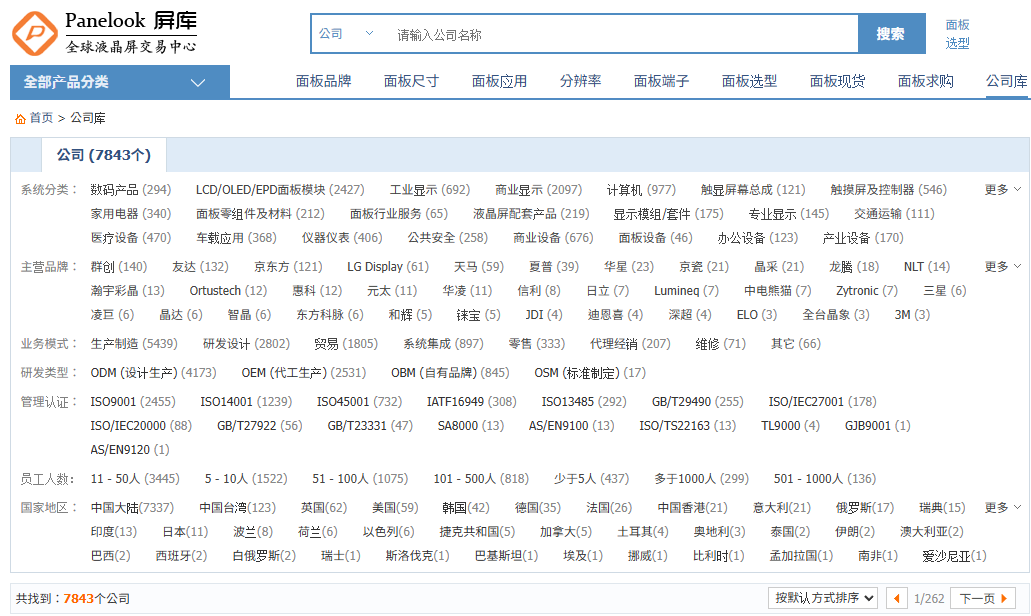The width and height of the screenshot is (1031, 616).
Task: Filter by 商业显示 (2097)
Action: (x=539, y=190)
